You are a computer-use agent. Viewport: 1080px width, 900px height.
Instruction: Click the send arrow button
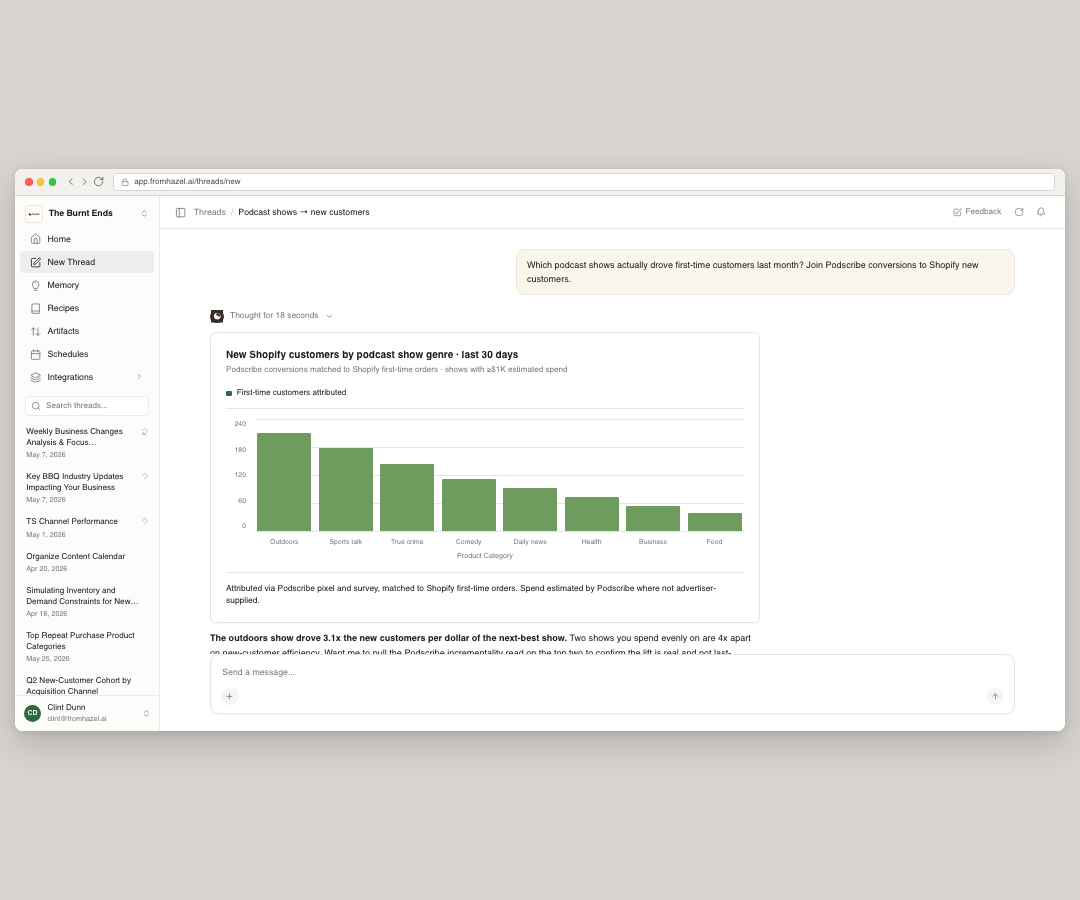995,696
